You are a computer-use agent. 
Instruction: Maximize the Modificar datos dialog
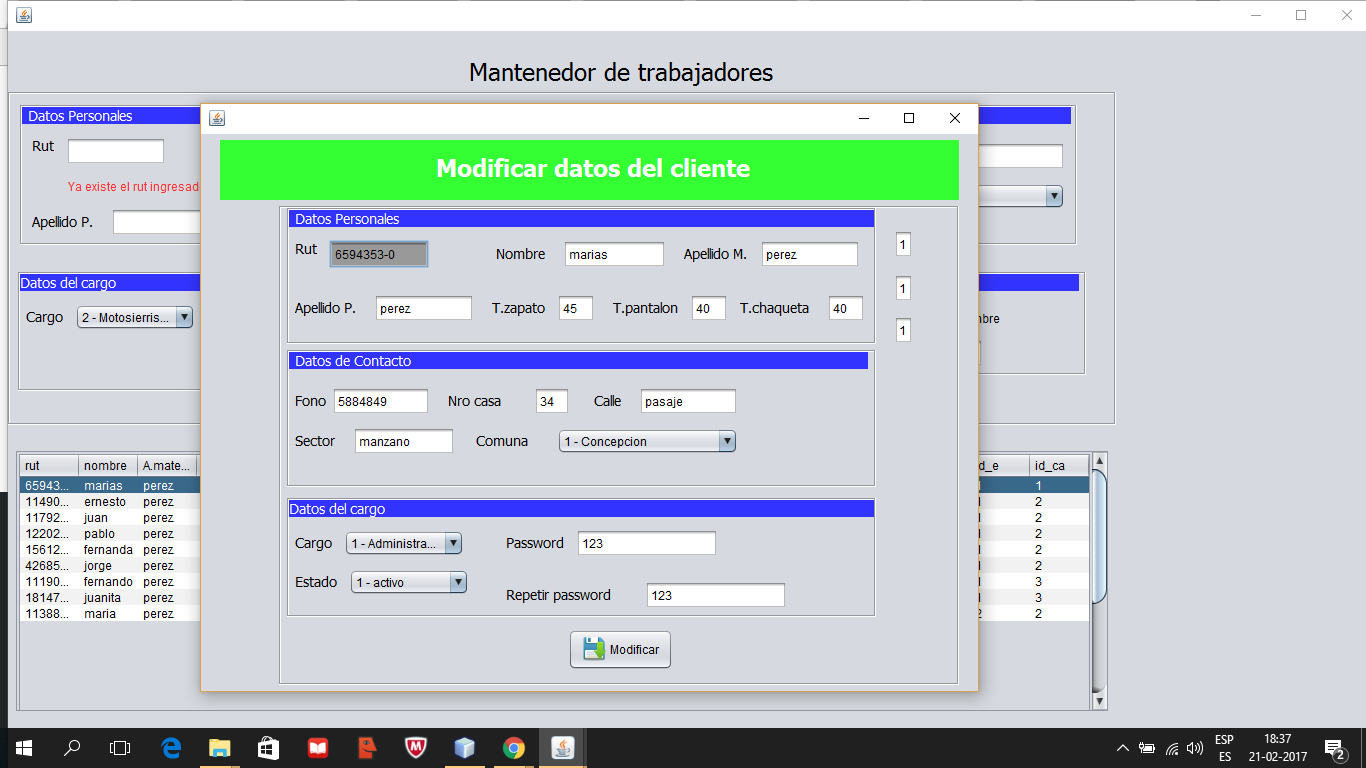tap(909, 118)
